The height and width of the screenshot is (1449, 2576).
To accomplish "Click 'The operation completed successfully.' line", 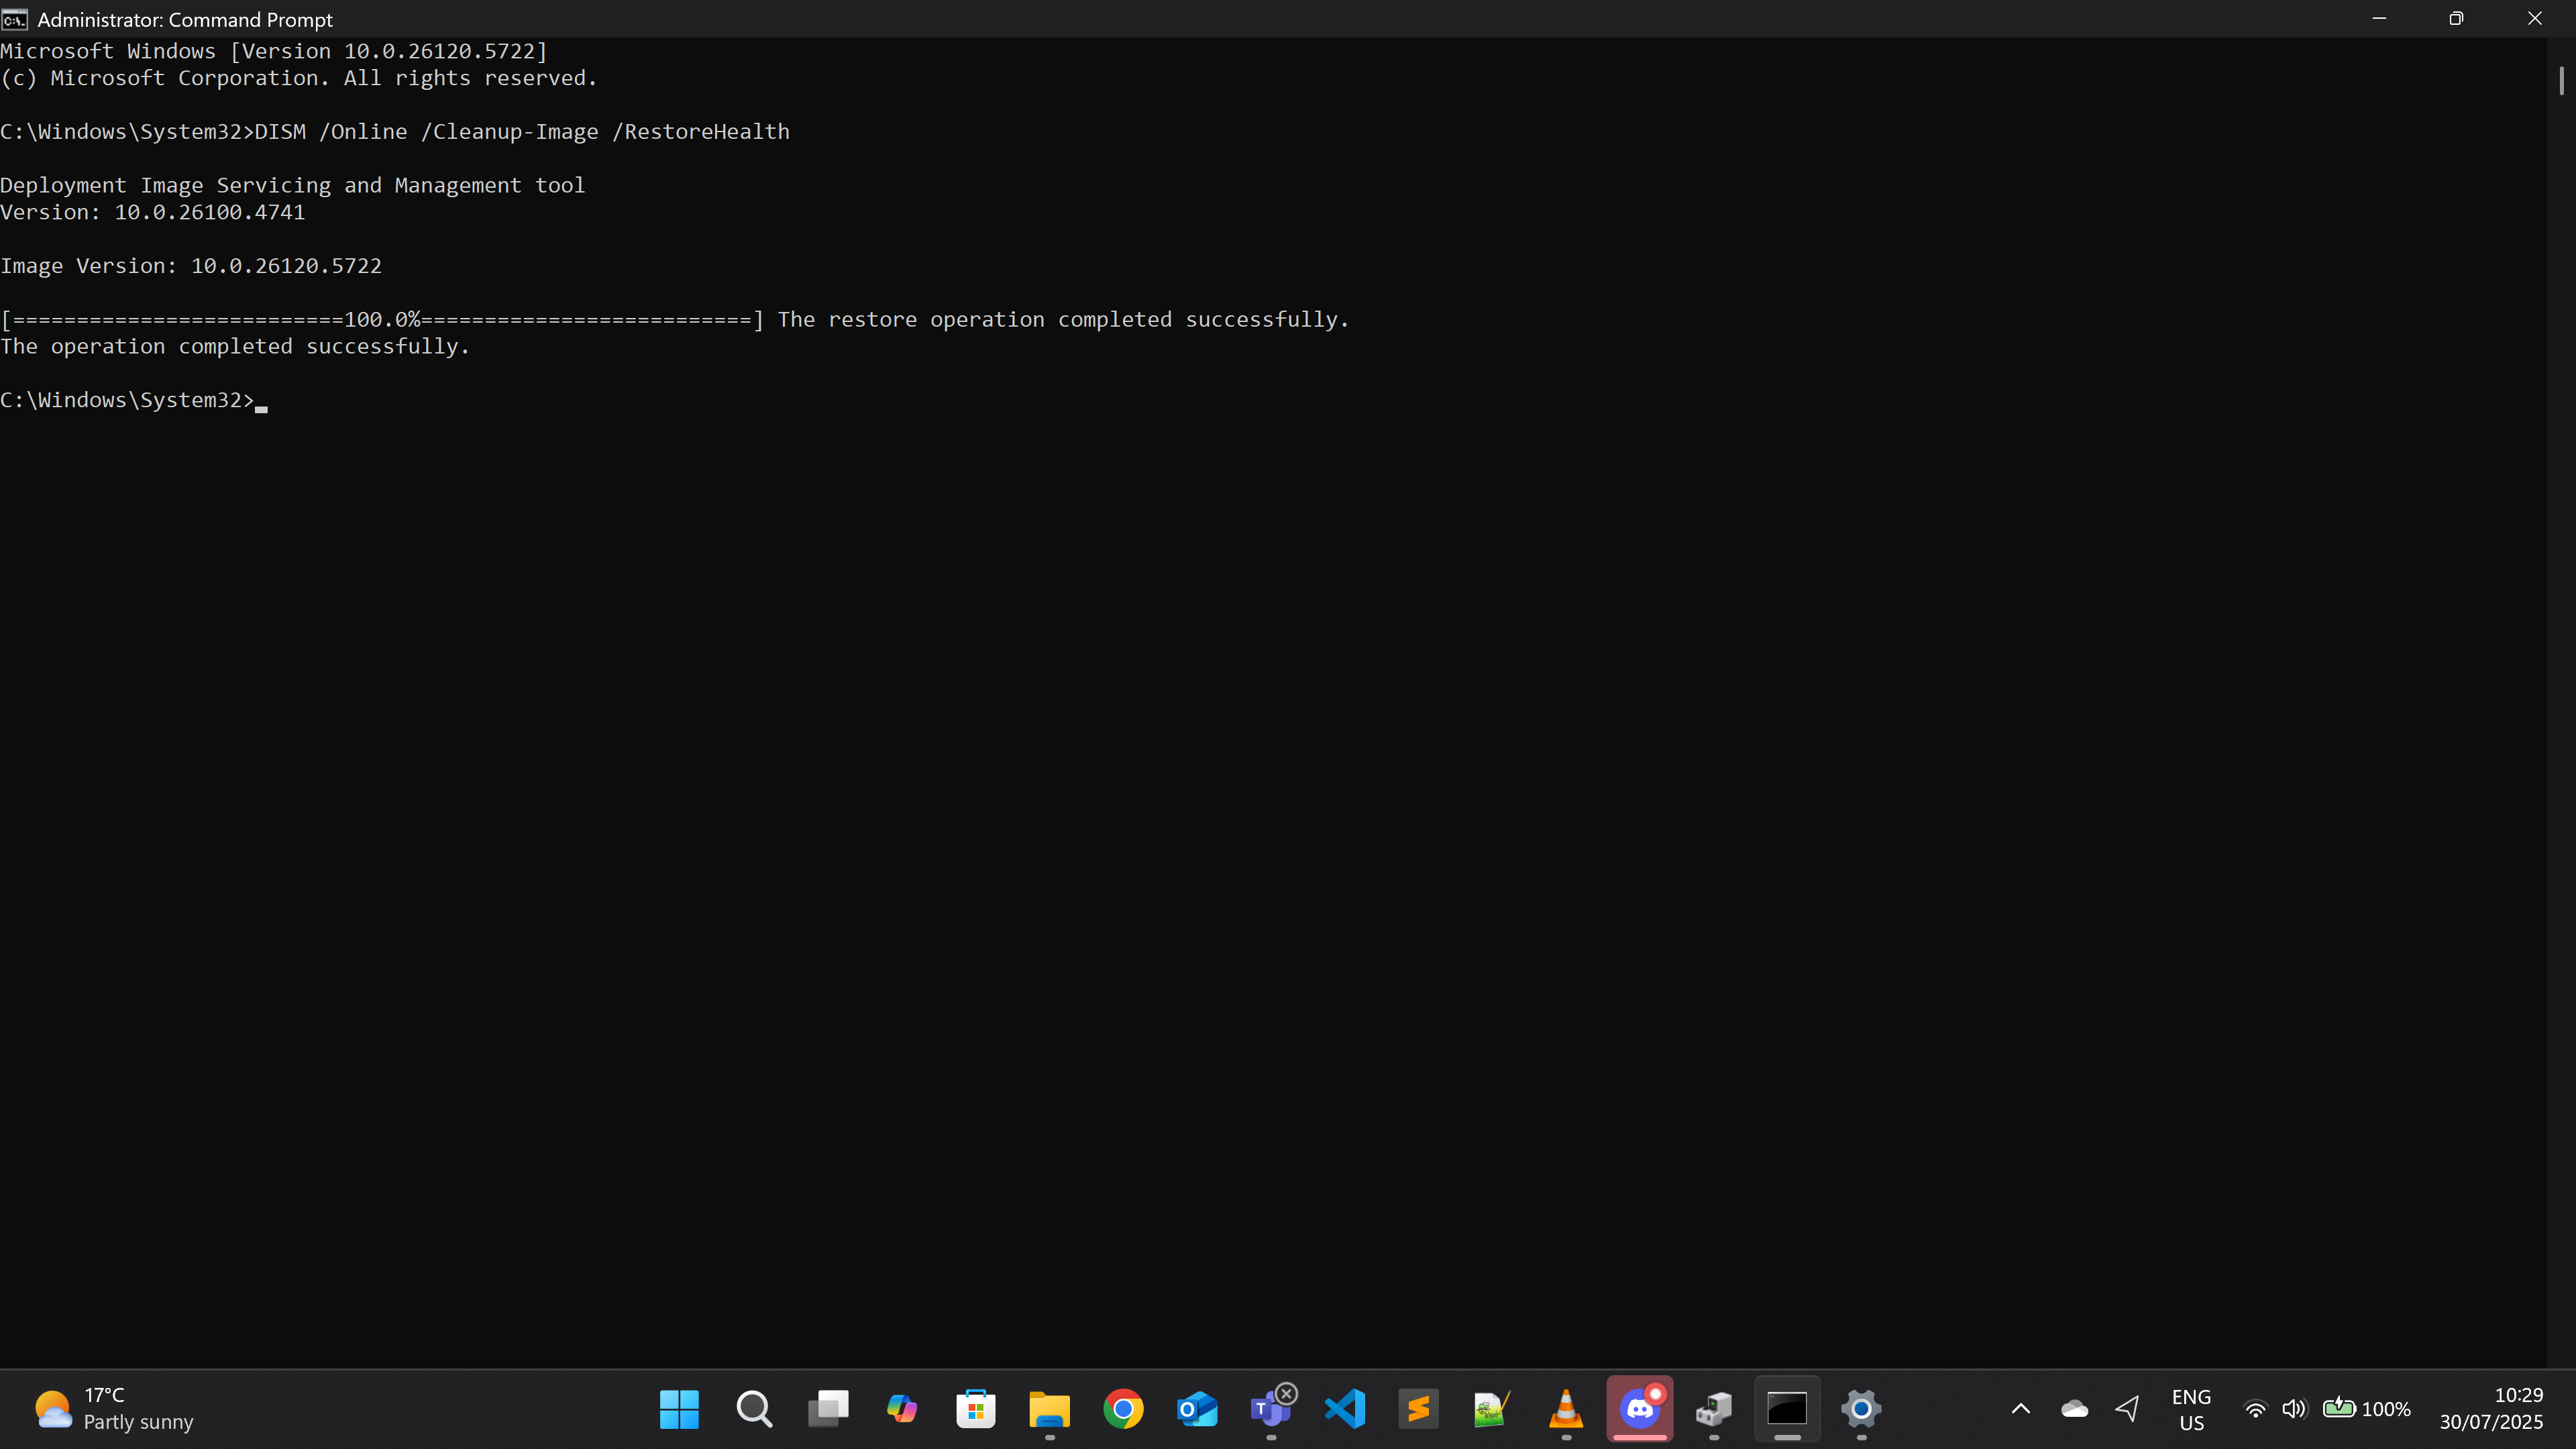I will click(x=234, y=347).
